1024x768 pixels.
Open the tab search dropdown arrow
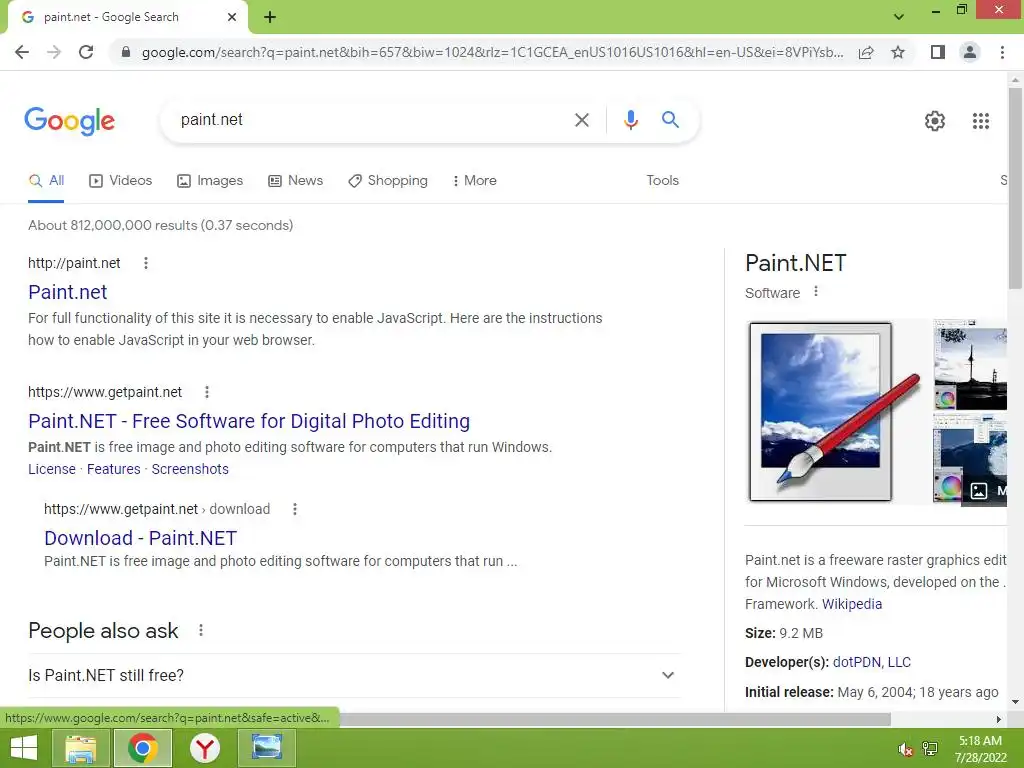tap(899, 17)
